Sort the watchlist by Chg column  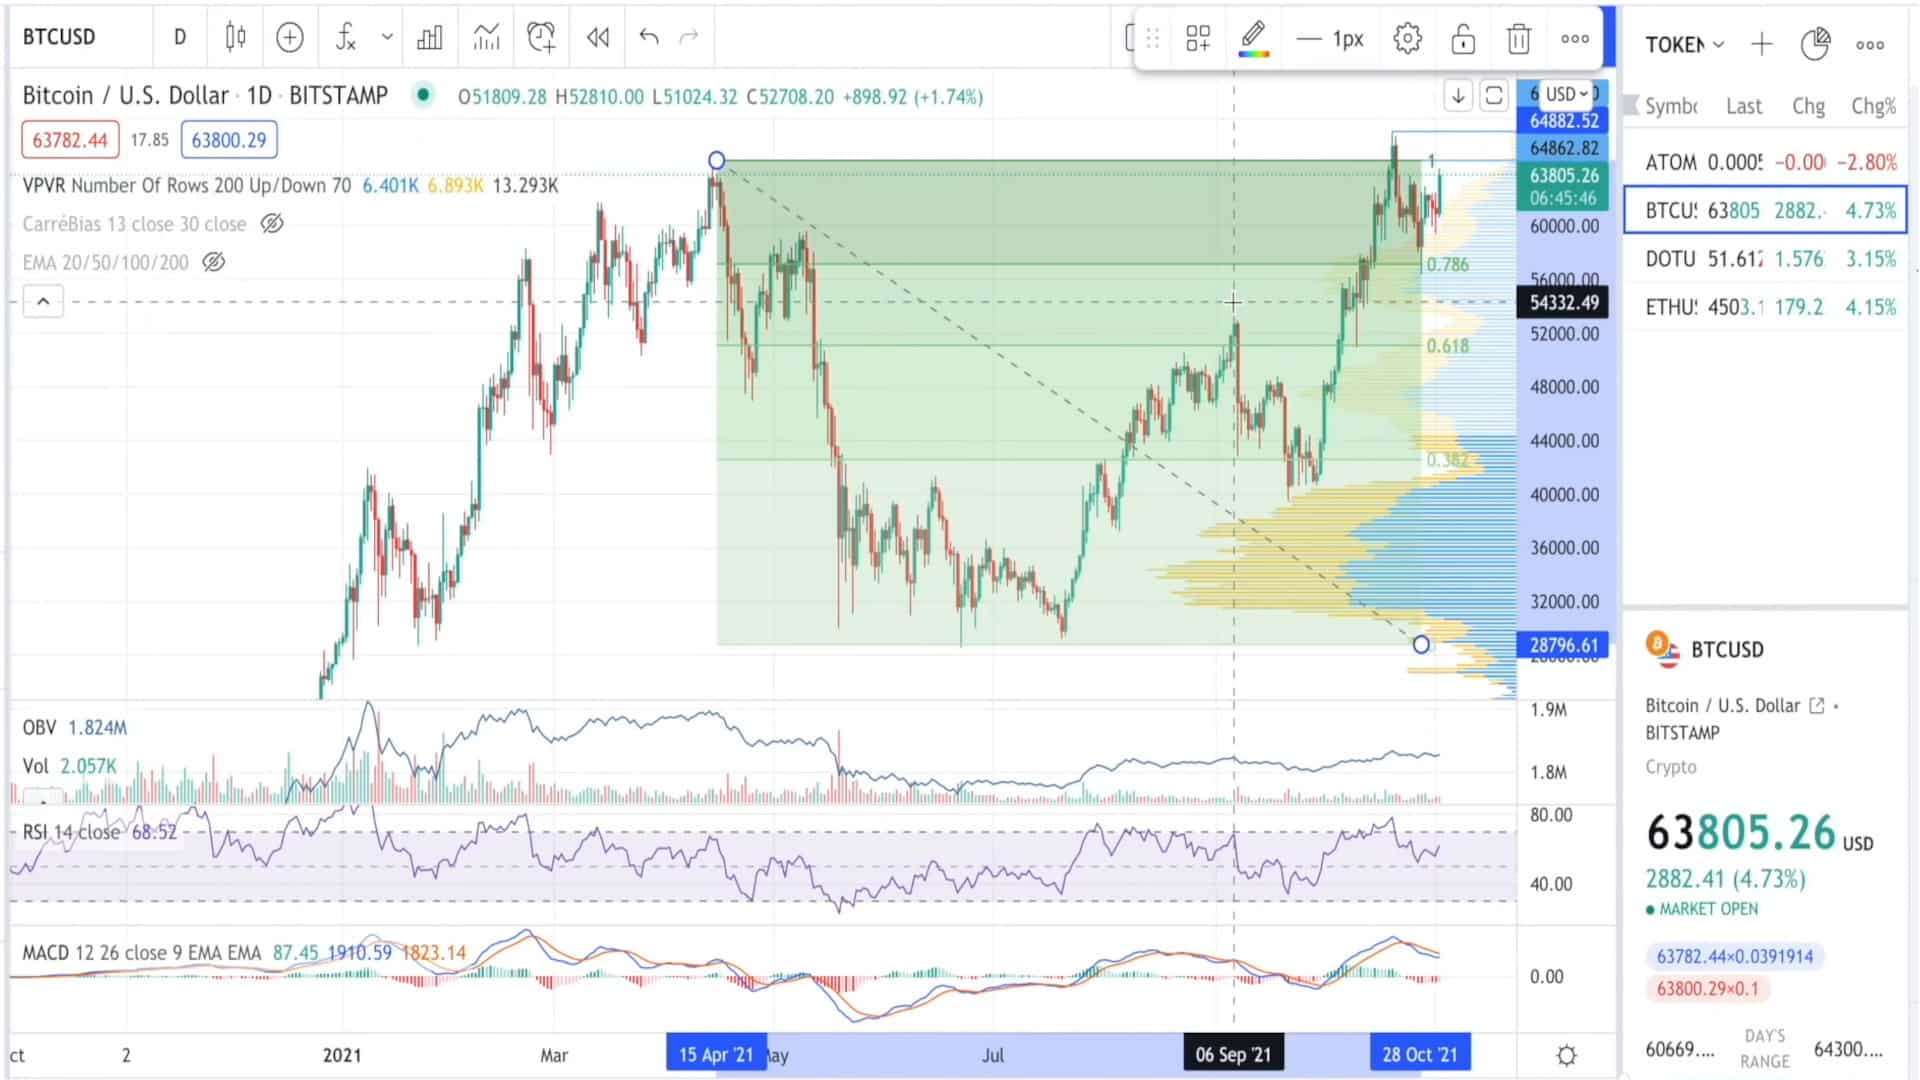point(1808,106)
